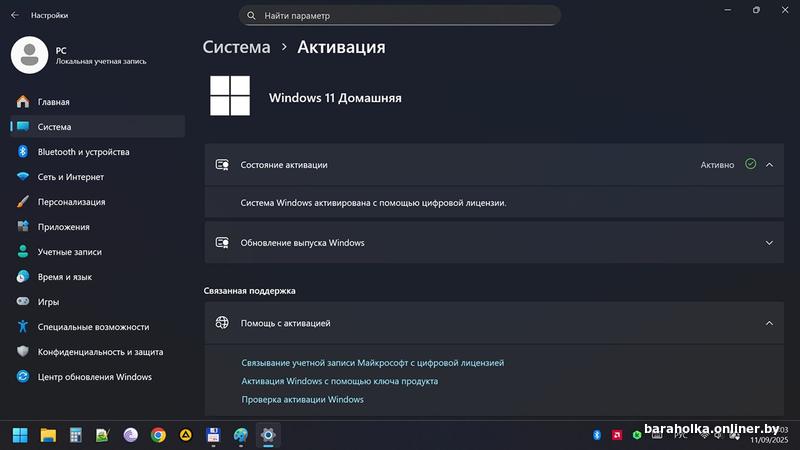Click the Найти параметр search field

point(399,15)
